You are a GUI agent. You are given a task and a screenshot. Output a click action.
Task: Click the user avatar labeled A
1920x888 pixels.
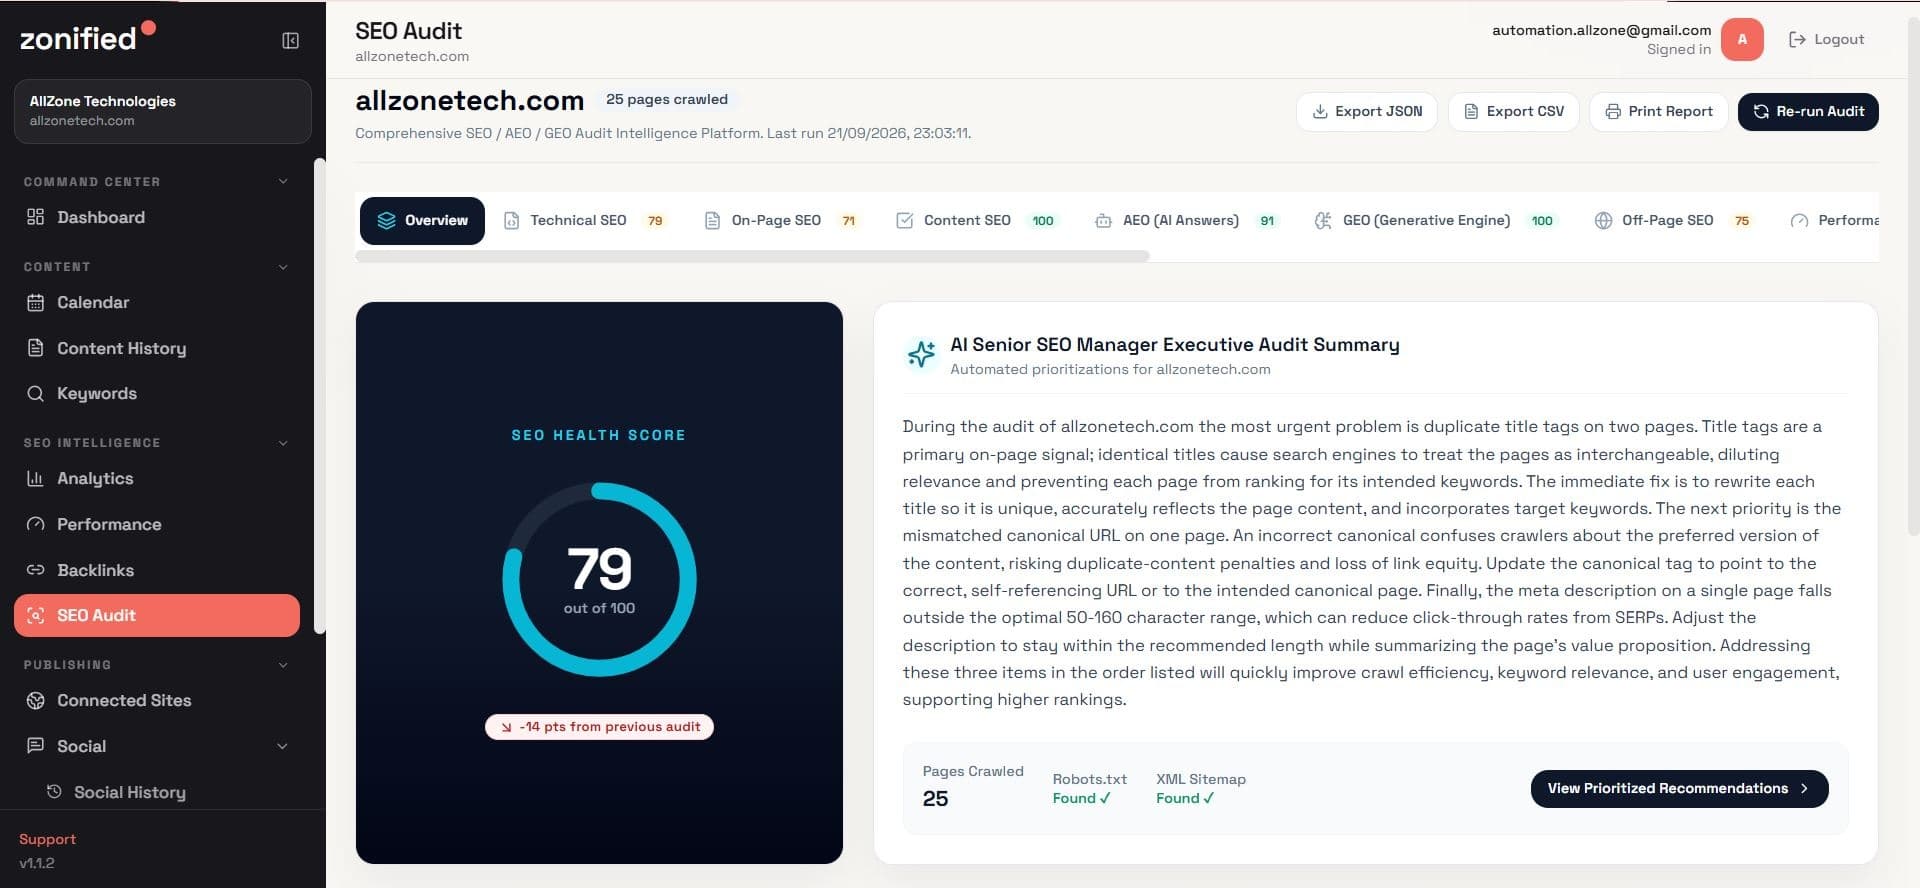(x=1742, y=39)
